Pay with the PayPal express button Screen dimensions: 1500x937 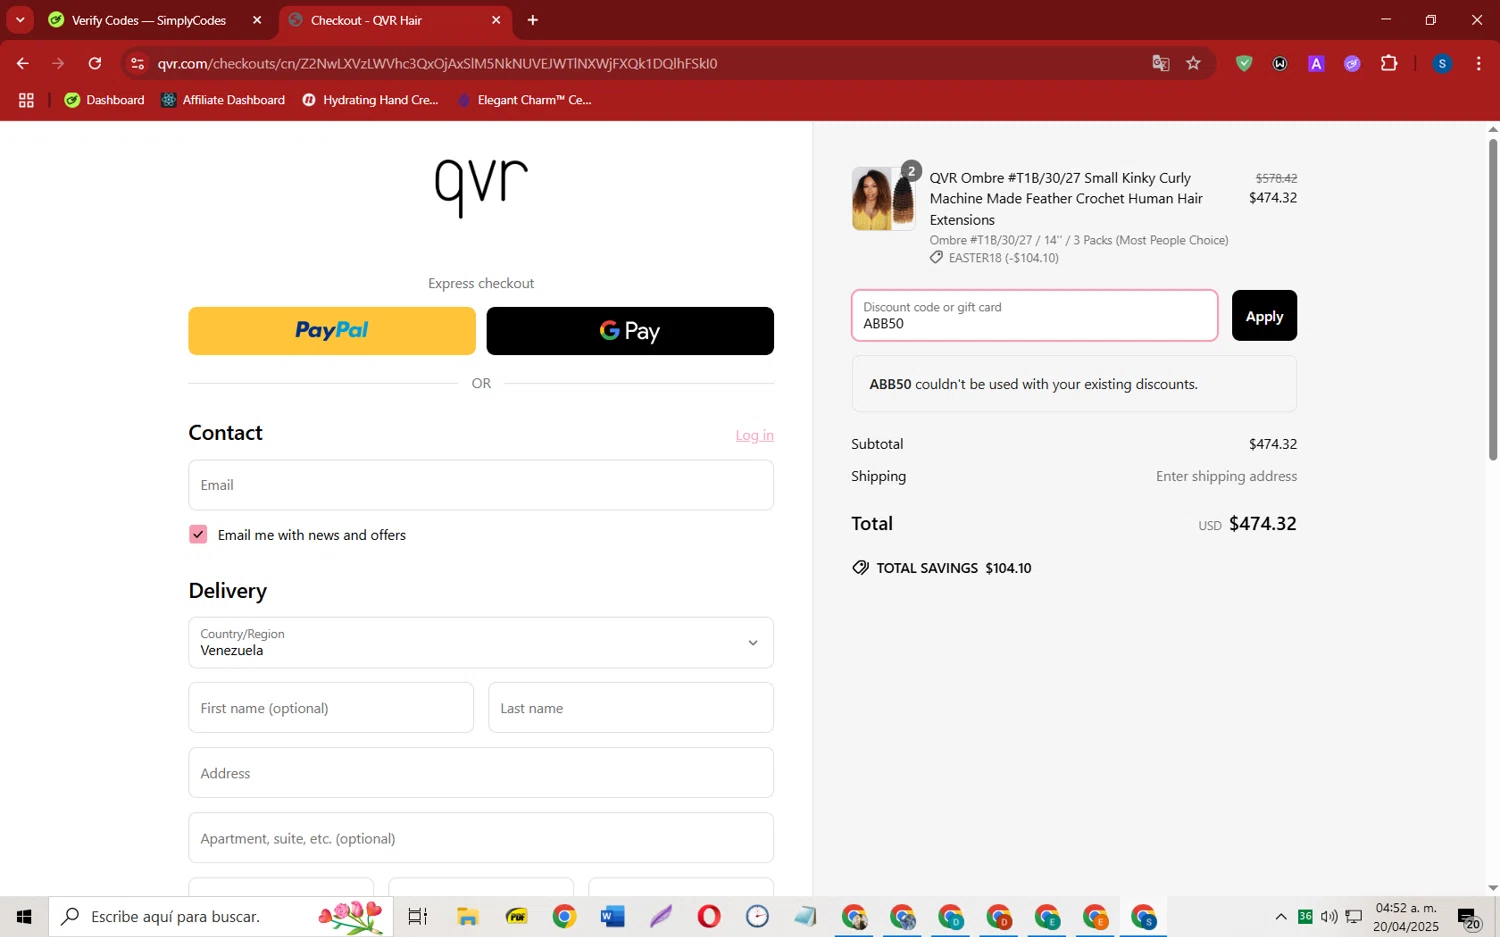pyautogui.click(x=332, y=331)
